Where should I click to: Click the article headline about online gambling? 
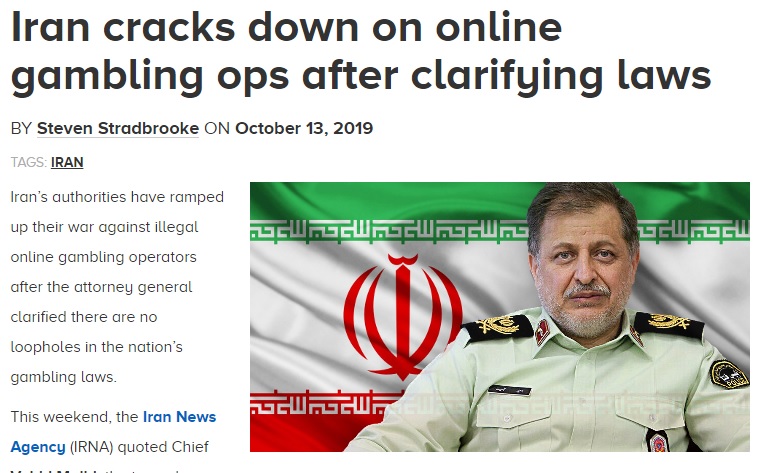point(361,51)
